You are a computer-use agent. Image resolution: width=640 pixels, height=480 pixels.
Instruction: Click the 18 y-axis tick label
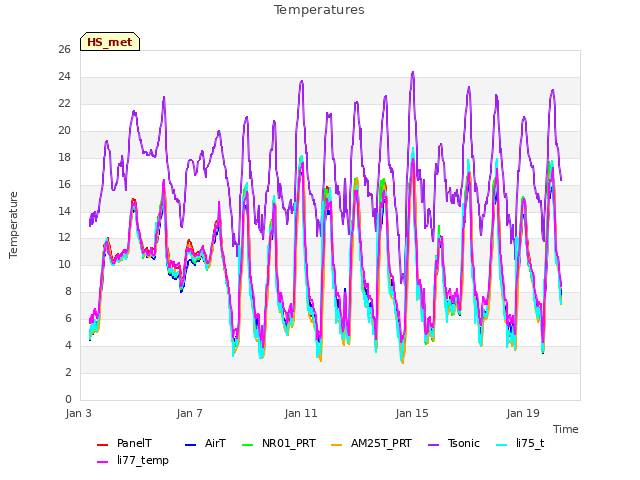click(64, 157)
